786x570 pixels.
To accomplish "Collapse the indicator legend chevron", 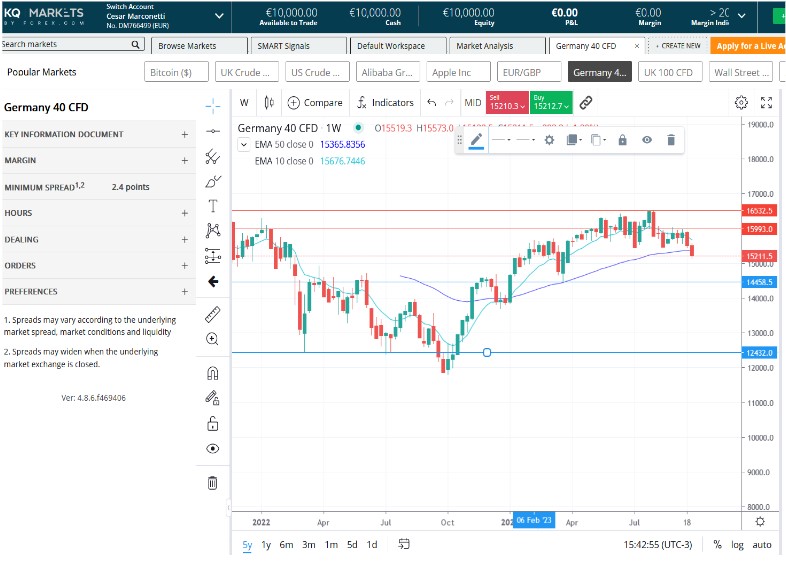I will [x=244, y=145].
